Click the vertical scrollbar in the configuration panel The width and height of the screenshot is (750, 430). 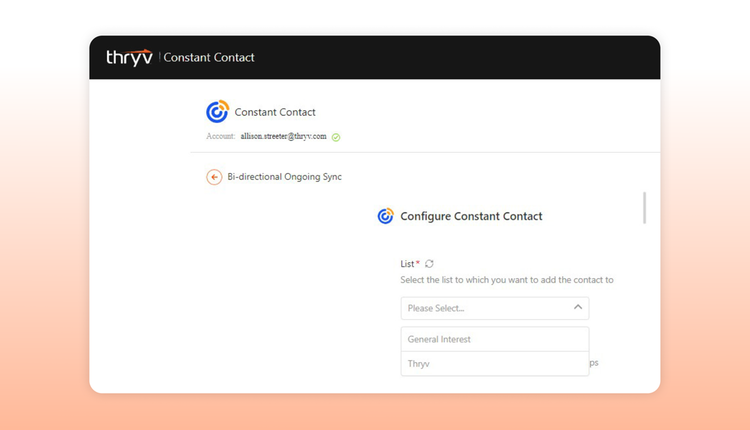pos(644,208)
